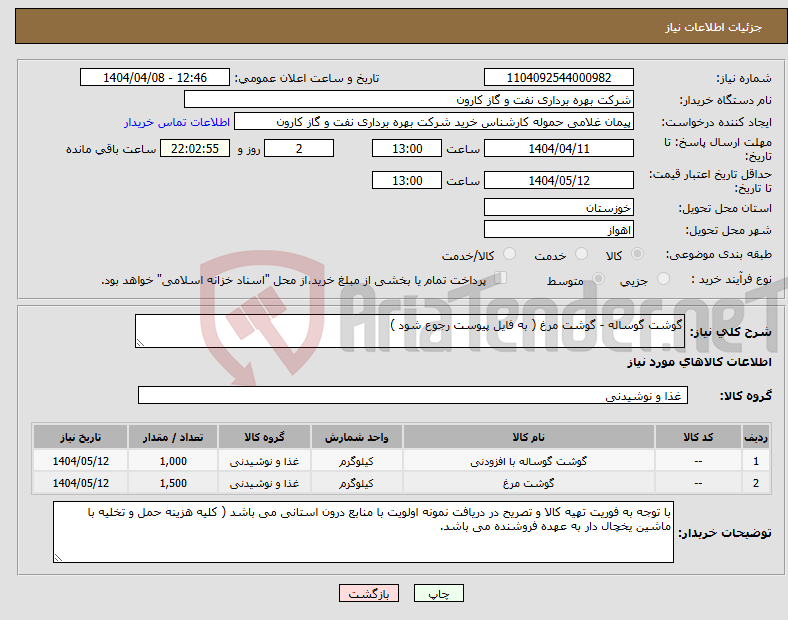The width and height of the screenshot is (788, 620).
Task: Click the نام کالا column header
Action: (529, 437)
